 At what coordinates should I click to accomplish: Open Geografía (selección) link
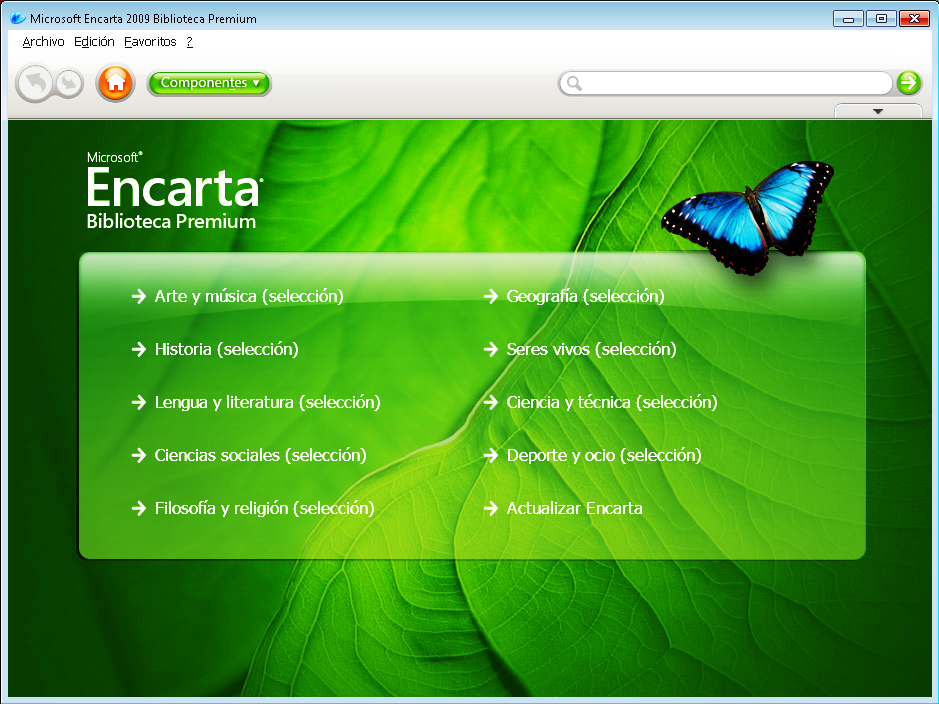click(586, 296)
